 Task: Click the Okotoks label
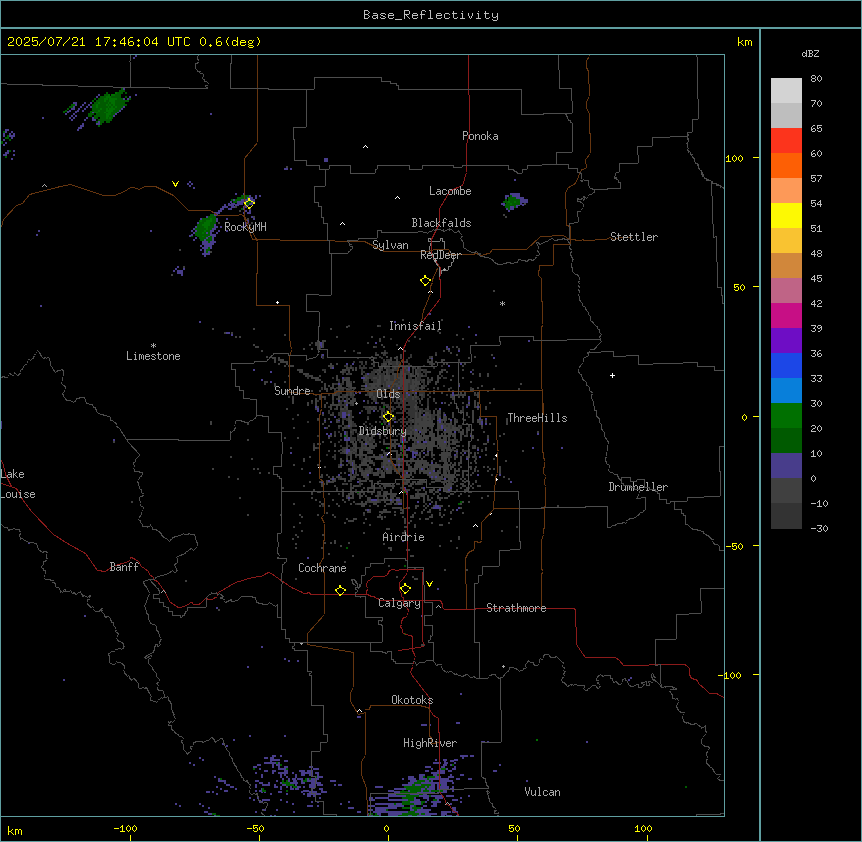click(x=412, y=700)
